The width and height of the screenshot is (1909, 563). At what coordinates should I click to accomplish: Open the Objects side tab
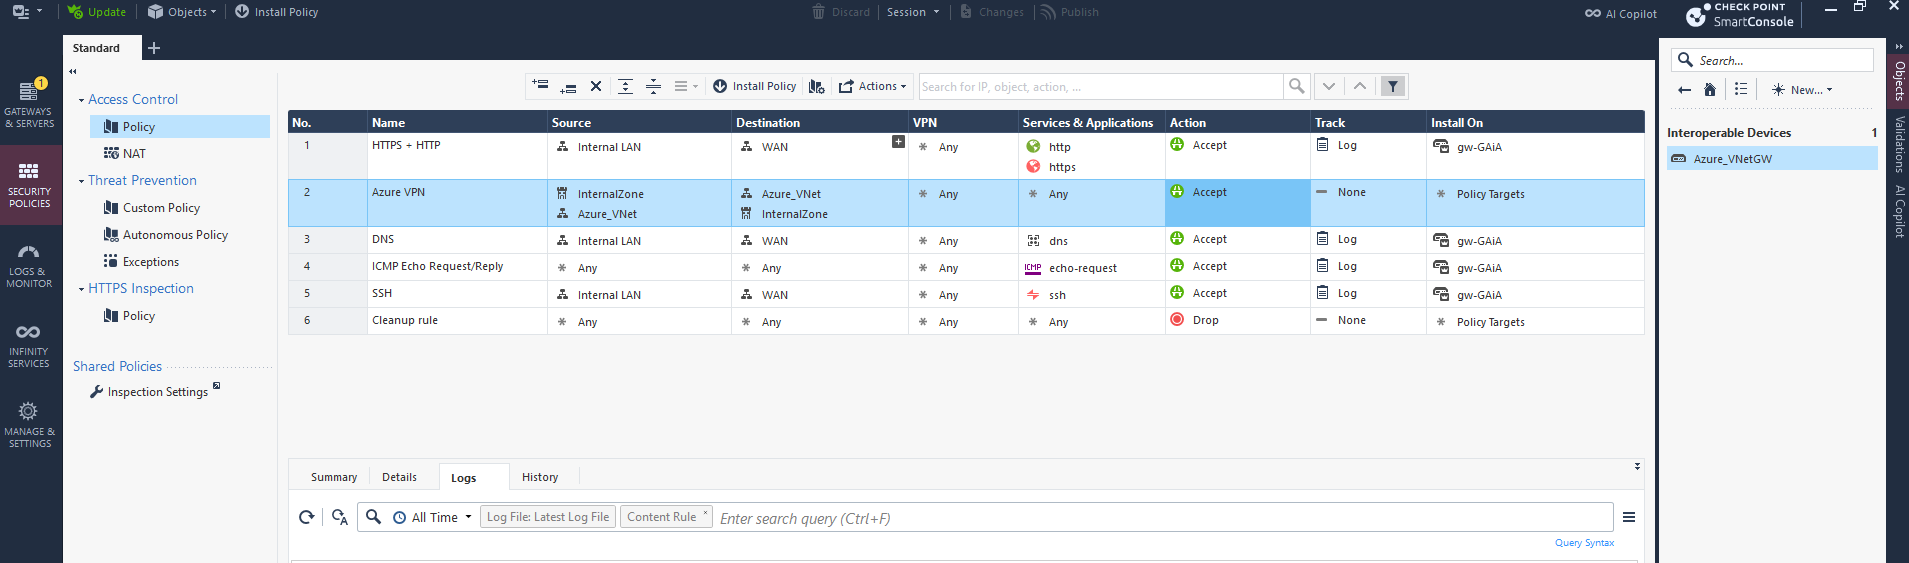tap(1899, 80)
